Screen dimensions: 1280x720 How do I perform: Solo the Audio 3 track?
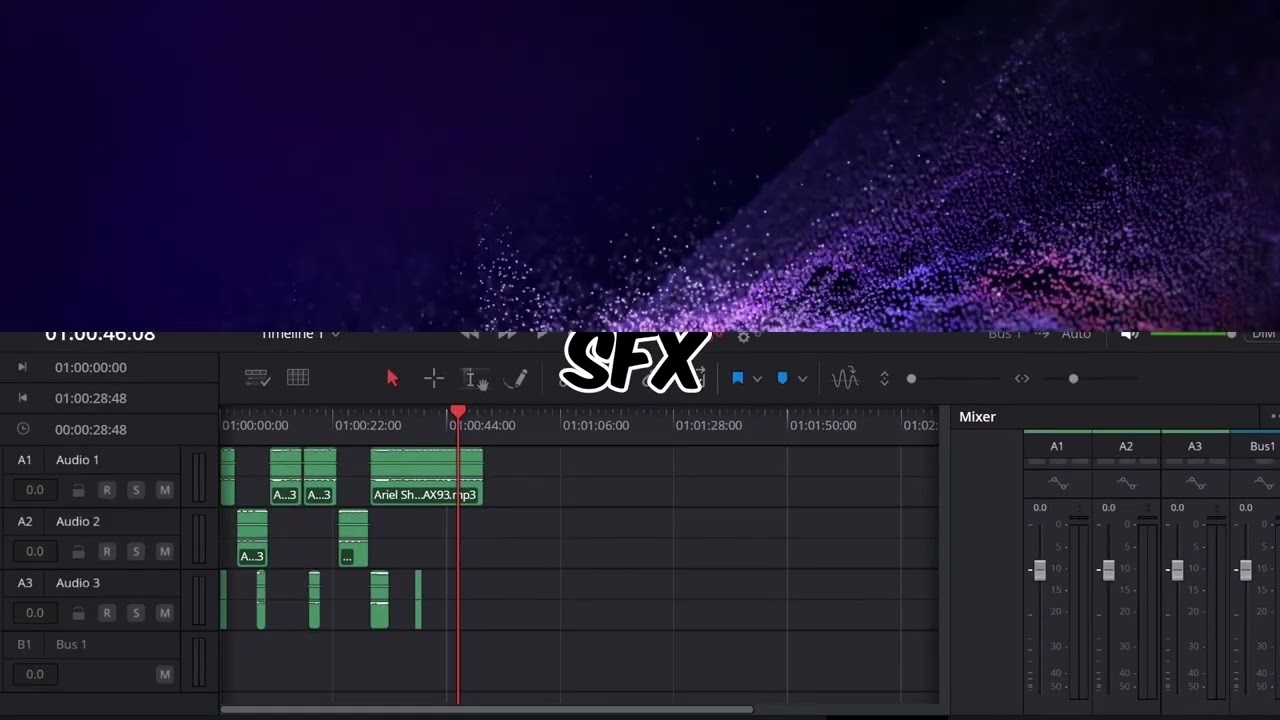(x=135, y=613)
